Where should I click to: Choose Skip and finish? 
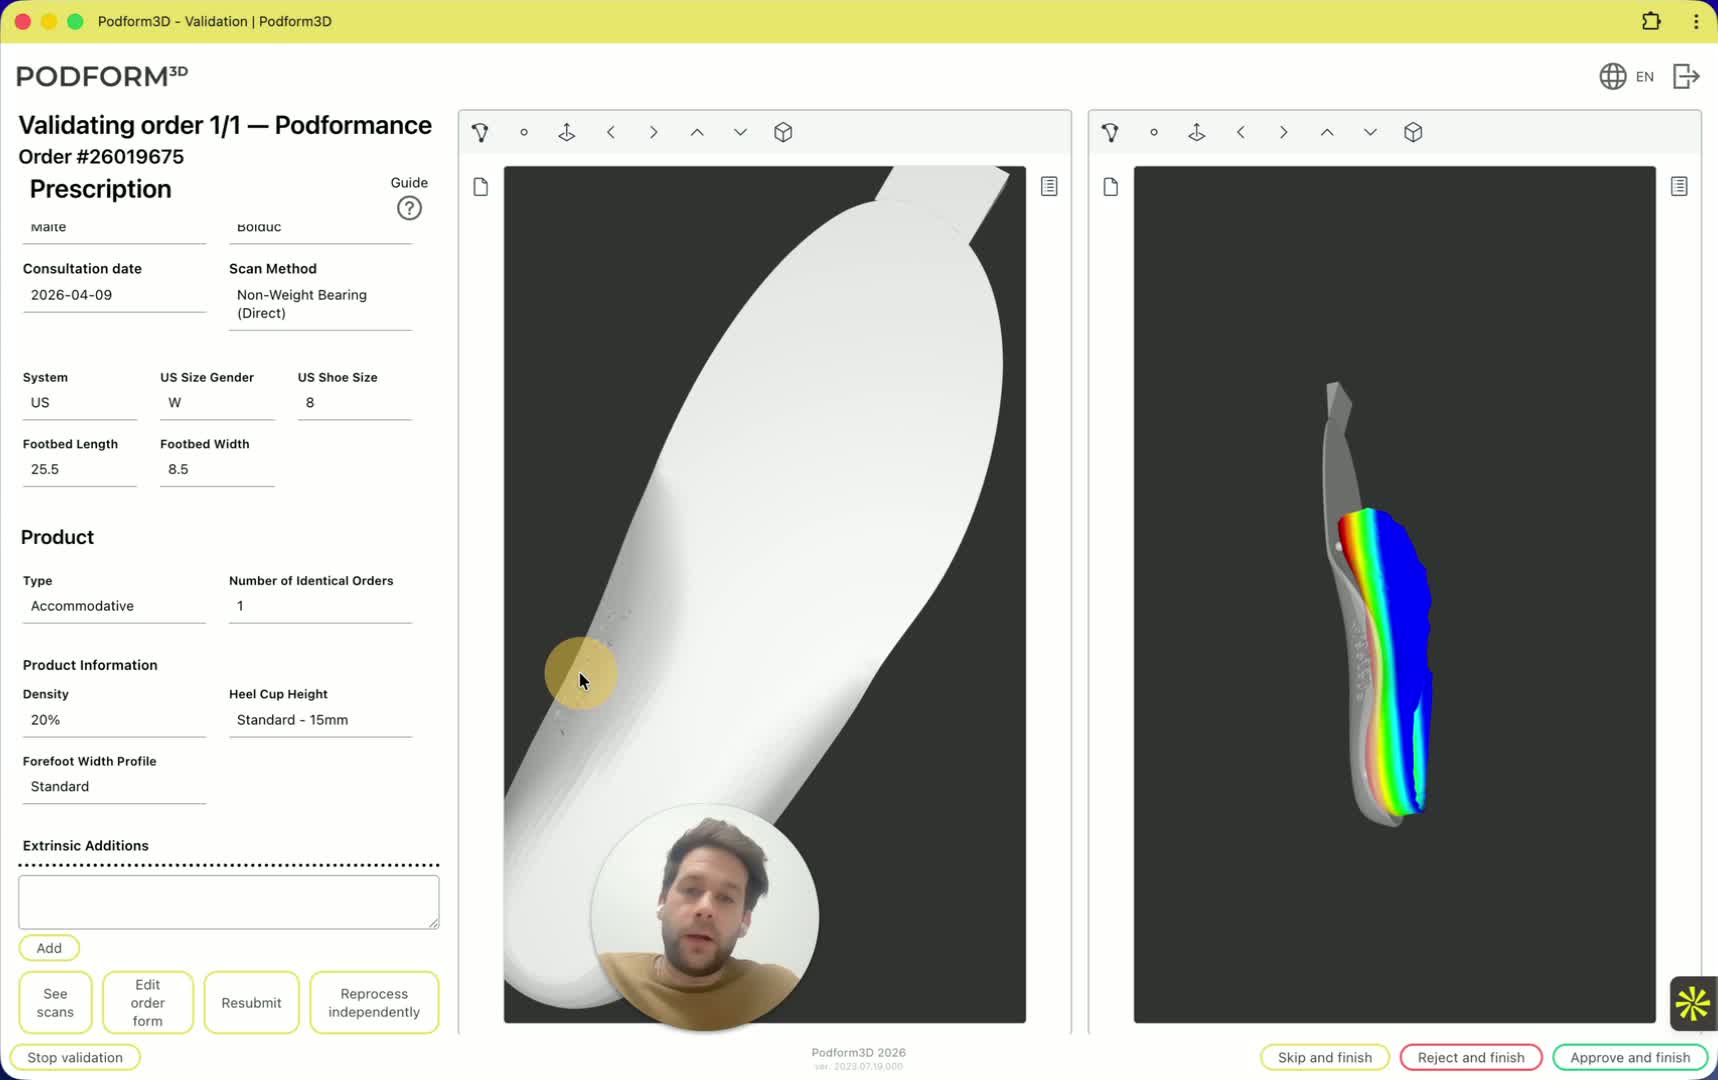click(x=1325, y=1057)
